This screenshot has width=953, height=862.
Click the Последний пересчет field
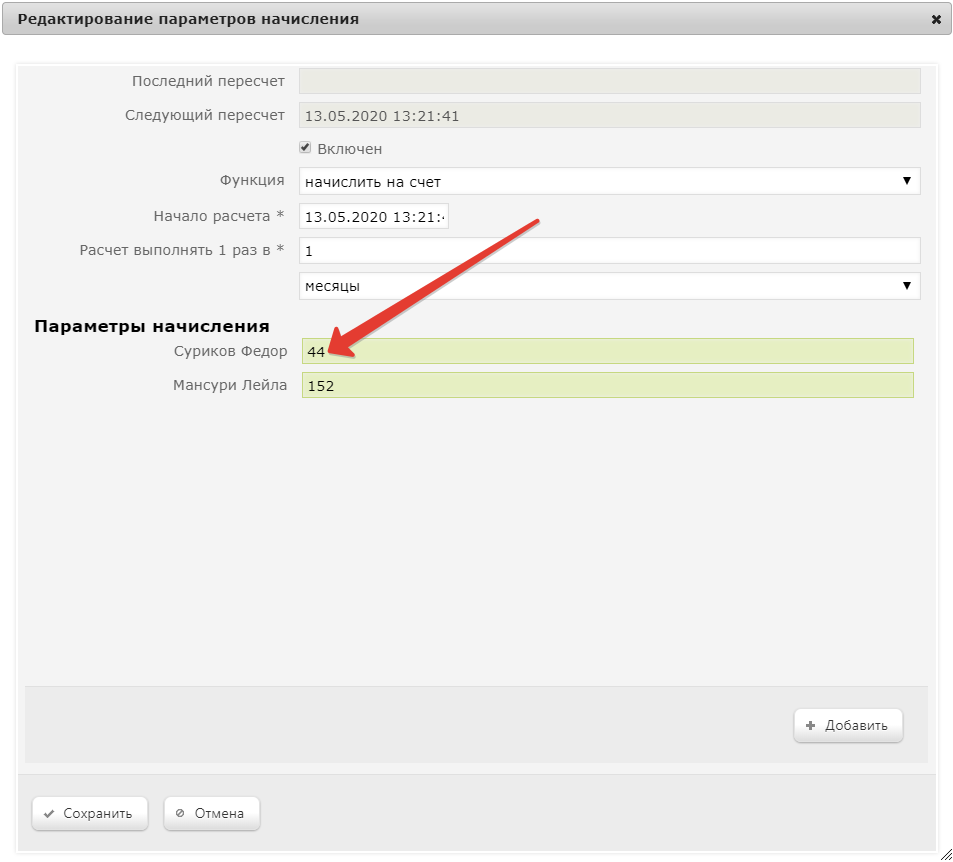(x=610, y=81)
